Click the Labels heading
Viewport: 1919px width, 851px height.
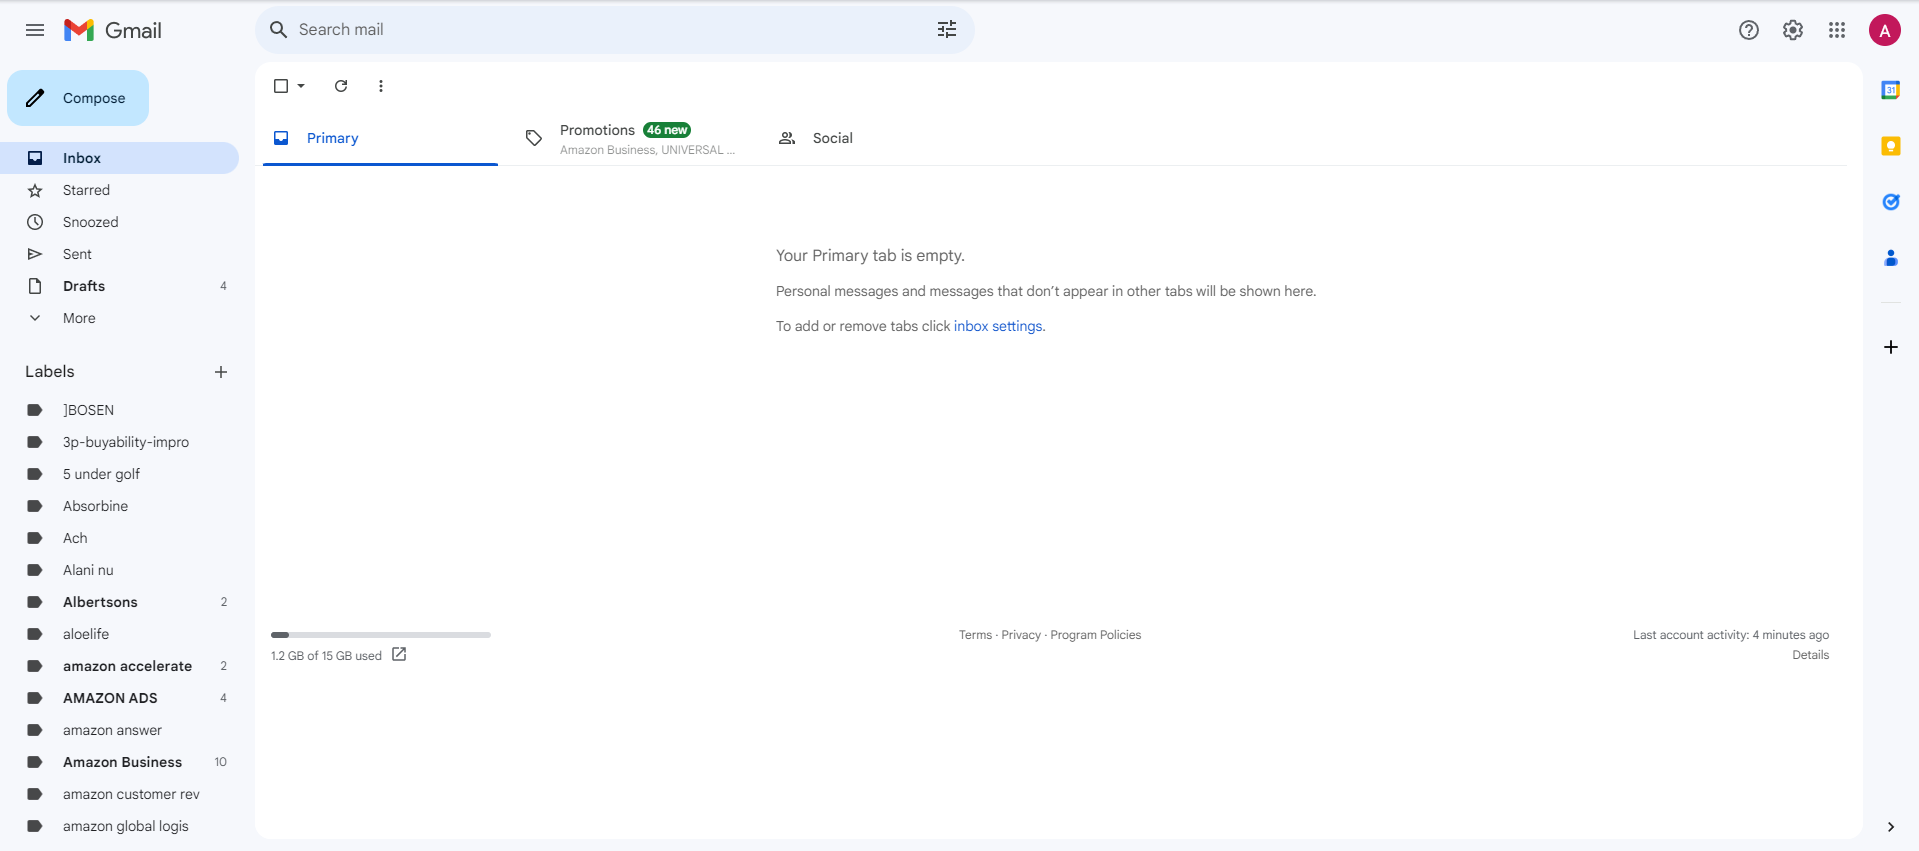50,371
